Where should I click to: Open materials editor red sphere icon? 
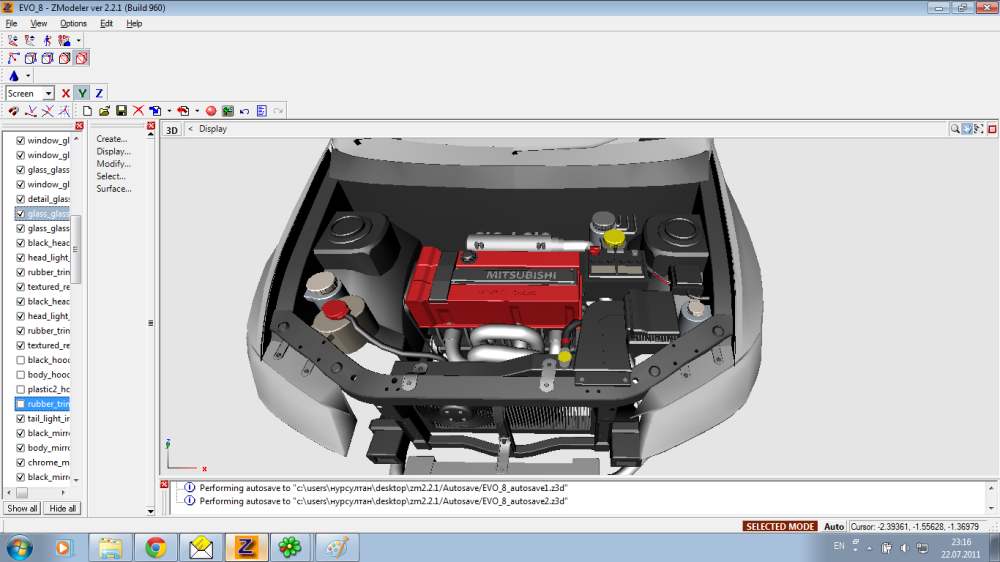click(211, 111)
